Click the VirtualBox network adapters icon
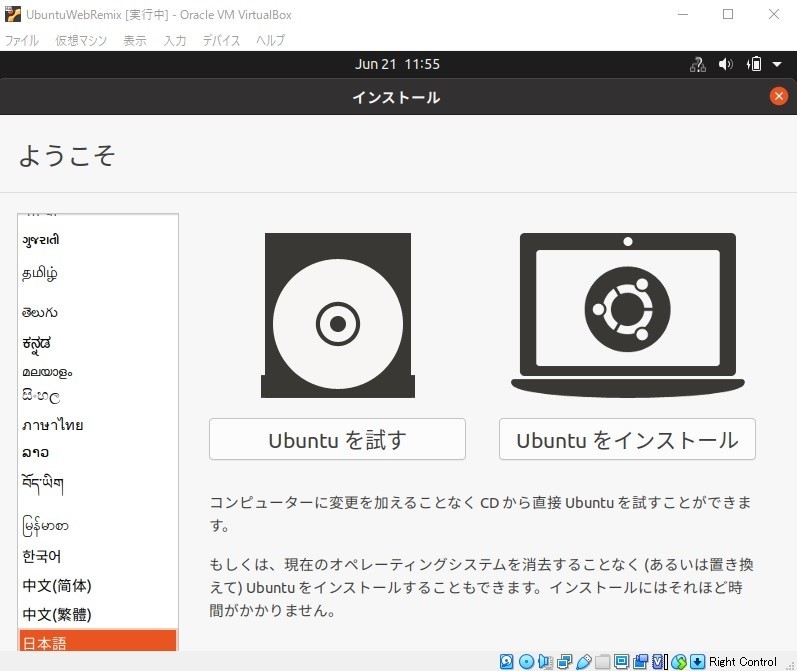797x671 pixels. point(564,661)
